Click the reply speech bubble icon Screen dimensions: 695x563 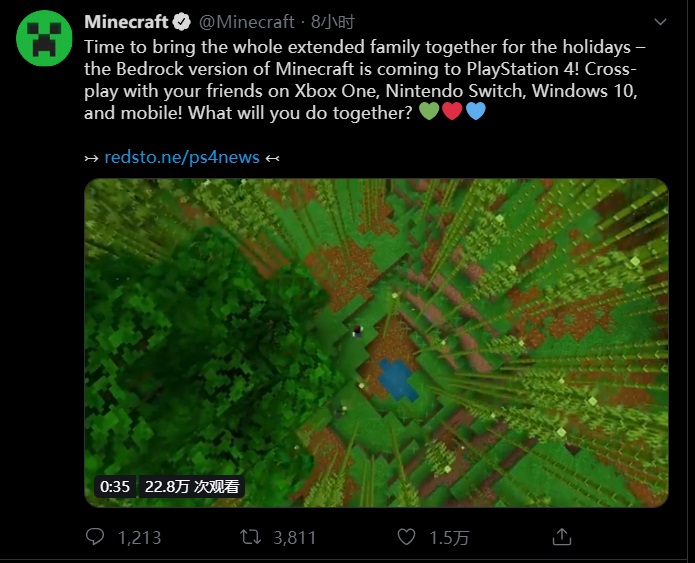pos(95,537)
